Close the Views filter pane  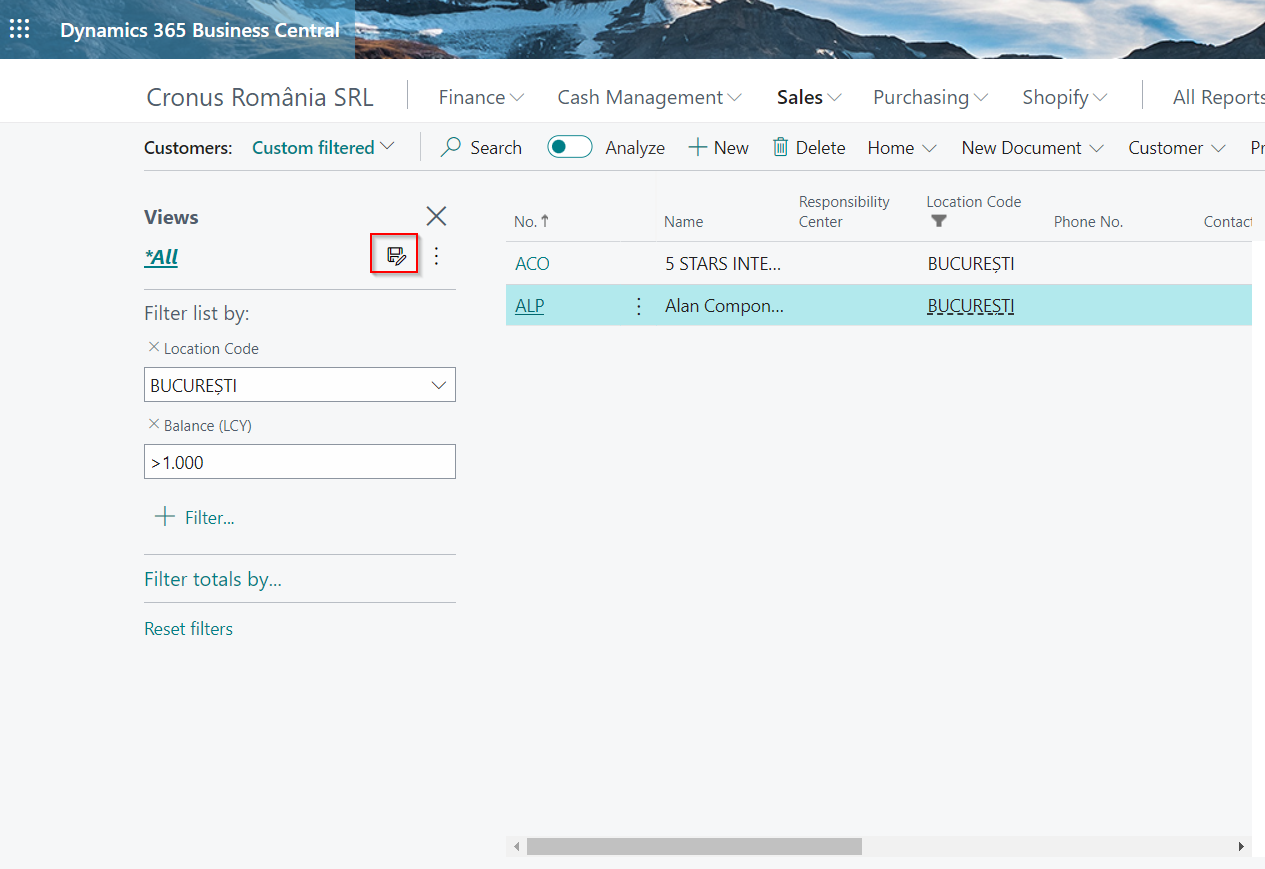436,216
